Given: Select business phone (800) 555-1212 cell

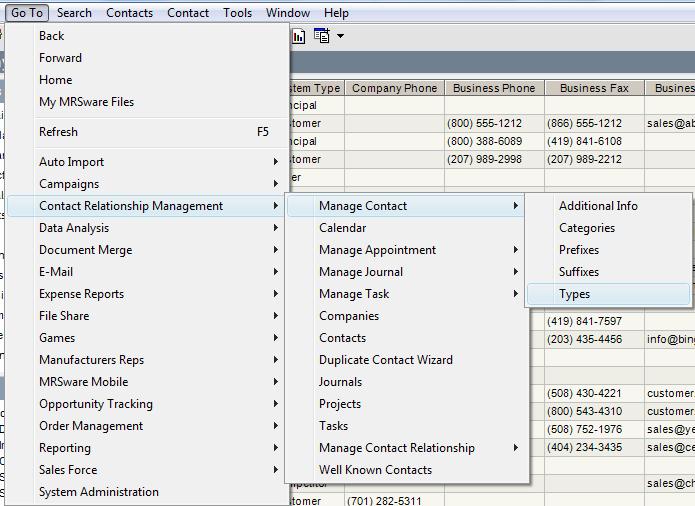Looking at the screenshot, I should 494,123.
